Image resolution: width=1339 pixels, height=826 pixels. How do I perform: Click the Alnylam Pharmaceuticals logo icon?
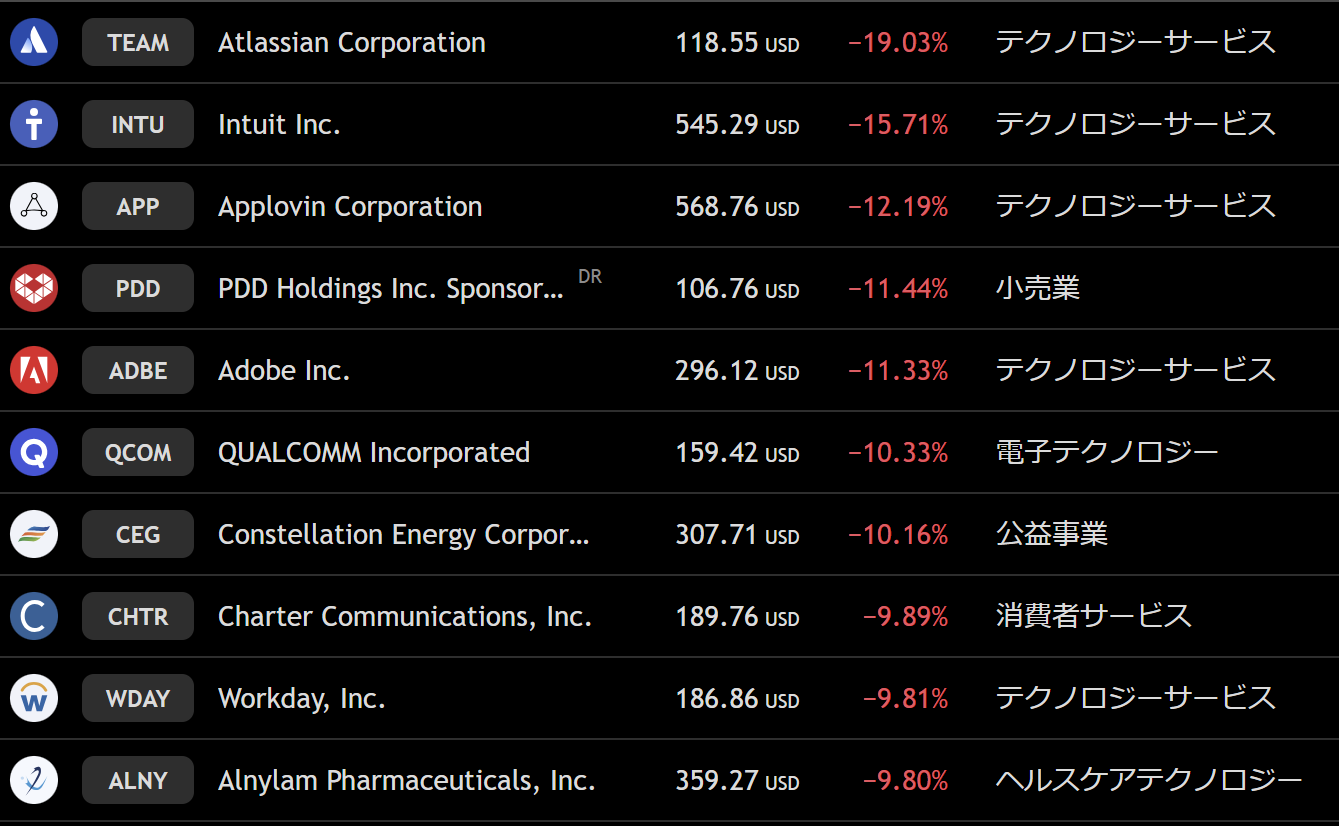pyautogui.click(x=34, y=781)
